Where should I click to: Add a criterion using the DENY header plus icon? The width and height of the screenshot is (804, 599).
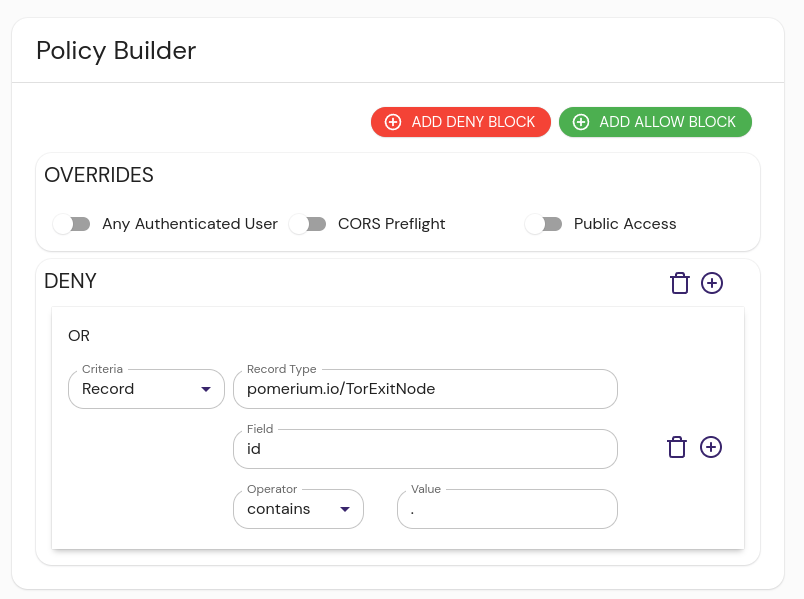712,283
